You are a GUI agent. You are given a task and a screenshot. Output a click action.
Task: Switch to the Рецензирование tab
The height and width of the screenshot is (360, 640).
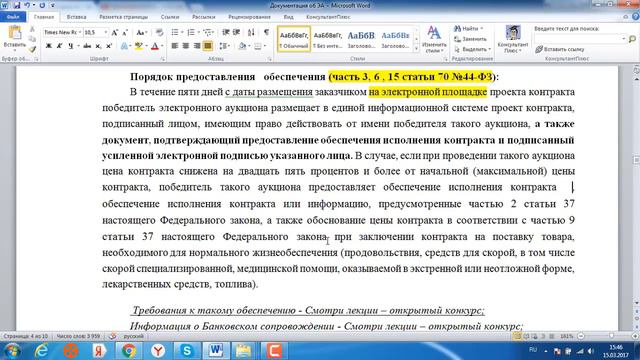(x=249, y=17)
